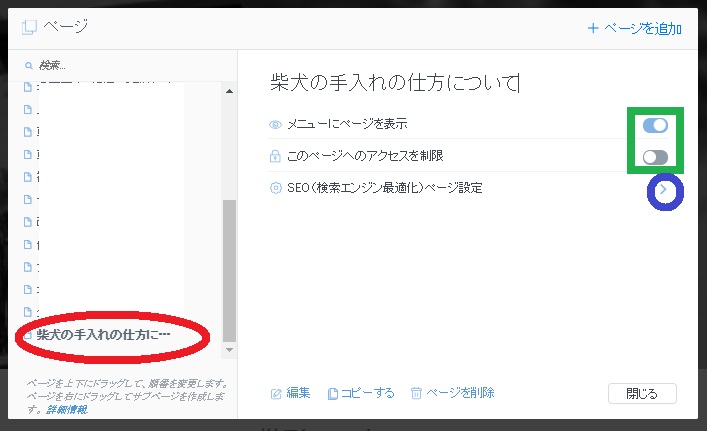Click the lock icon beside access restriction
707x431 pixels.
coord(275,156)
